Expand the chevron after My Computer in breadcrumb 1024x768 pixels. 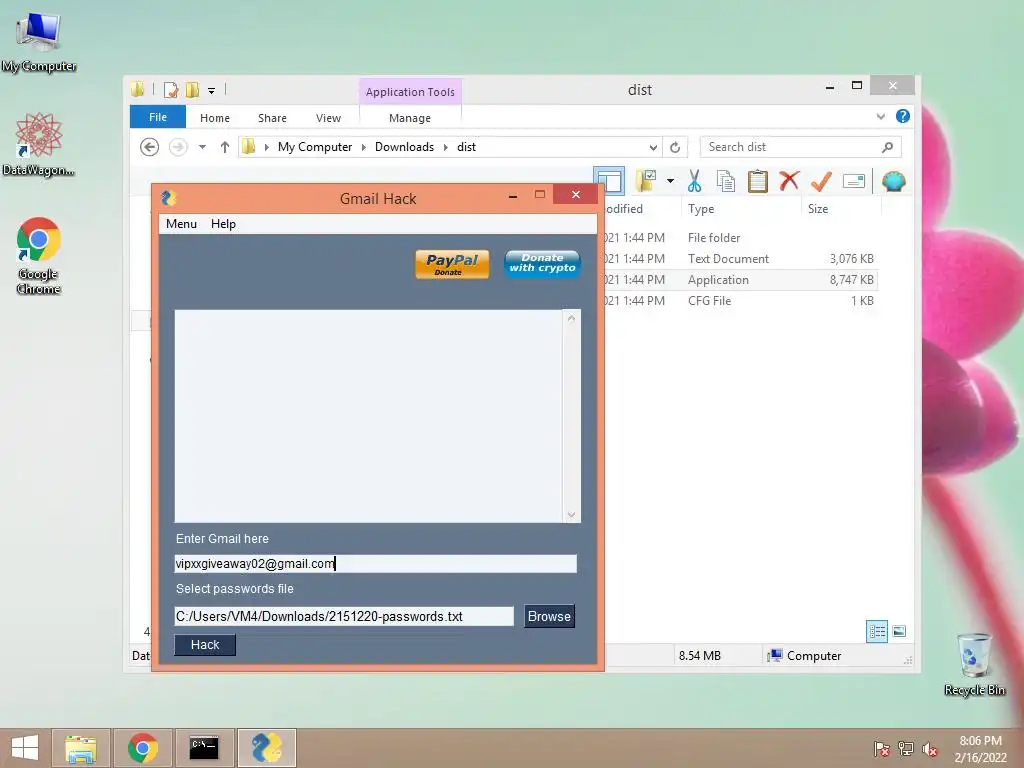pos(364,147)
